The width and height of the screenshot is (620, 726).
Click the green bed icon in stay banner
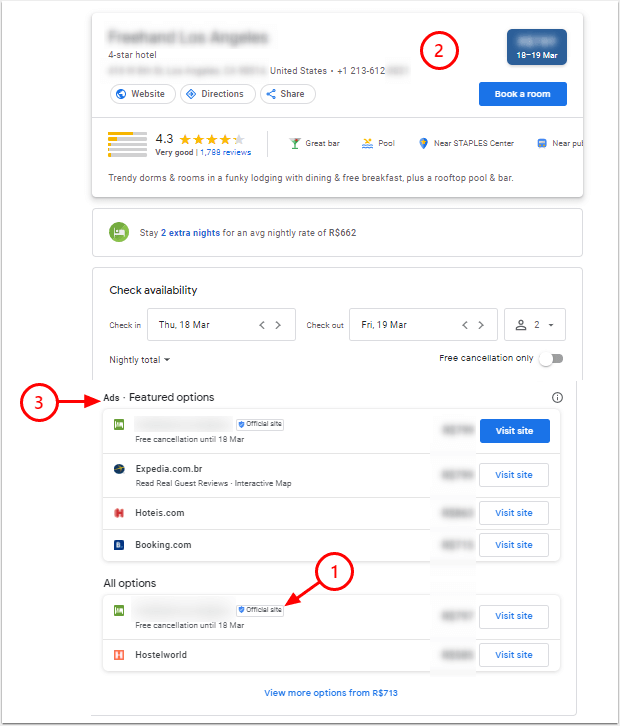coord(118,232)
